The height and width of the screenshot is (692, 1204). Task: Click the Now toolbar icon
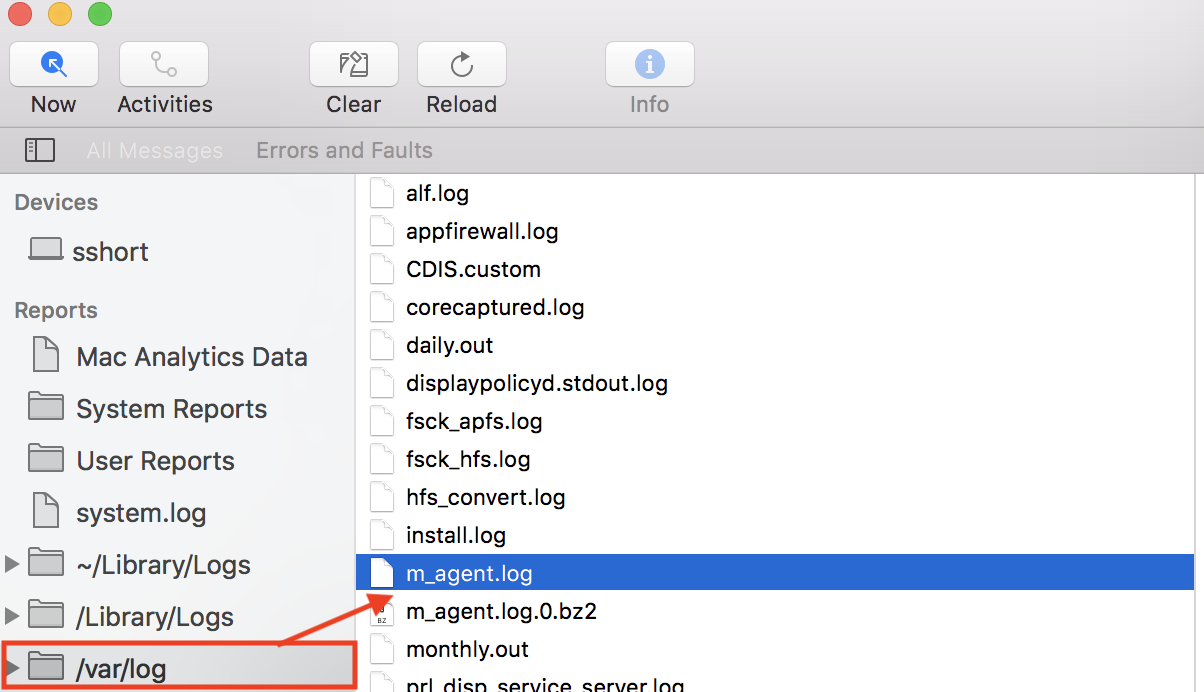tap(53, 64)
